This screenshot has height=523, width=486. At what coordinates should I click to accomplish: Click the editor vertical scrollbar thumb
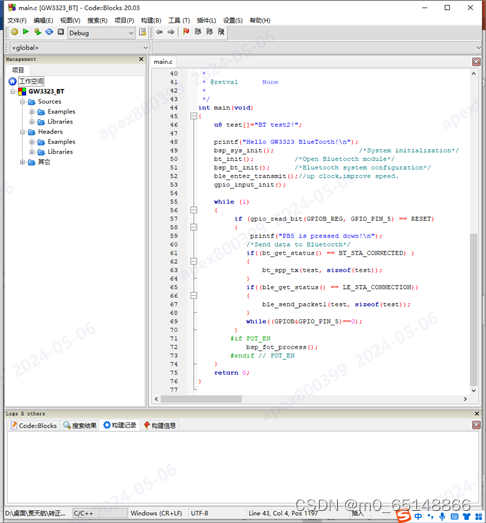coord(473,310)
